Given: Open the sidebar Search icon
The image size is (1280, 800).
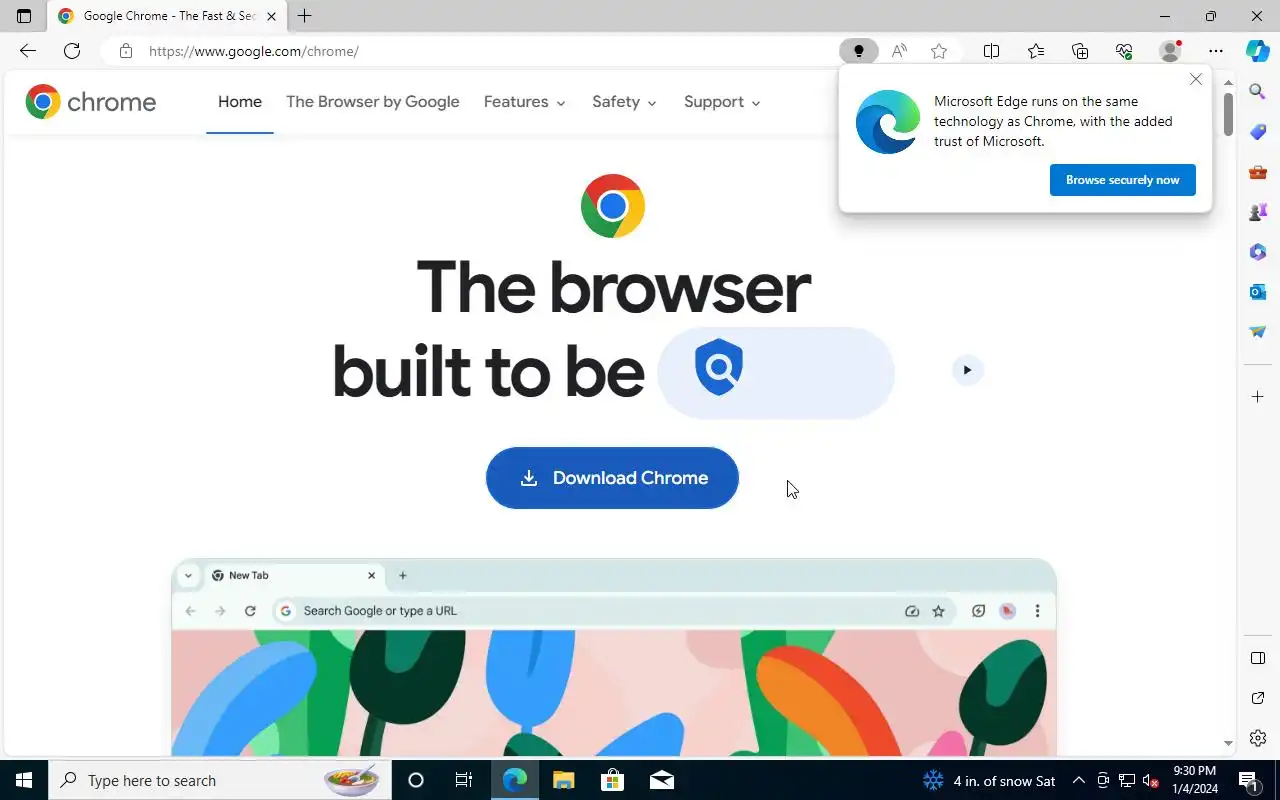Looking at the screenshot, I should click(1258, 92).
